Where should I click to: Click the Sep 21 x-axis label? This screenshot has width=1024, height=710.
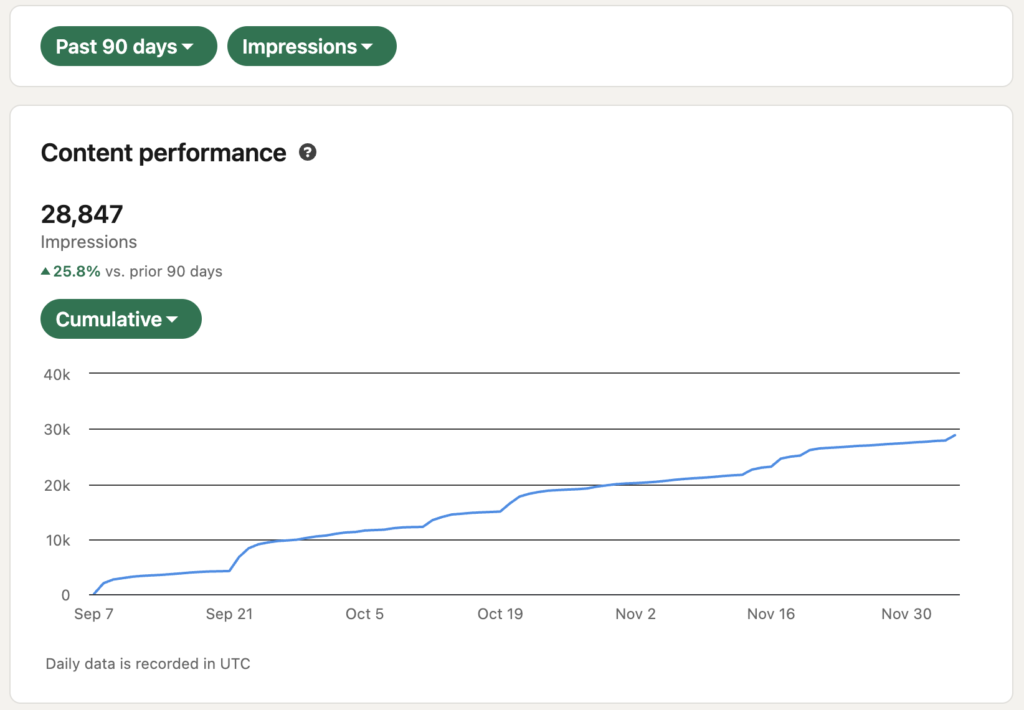[x=229, y=614]
